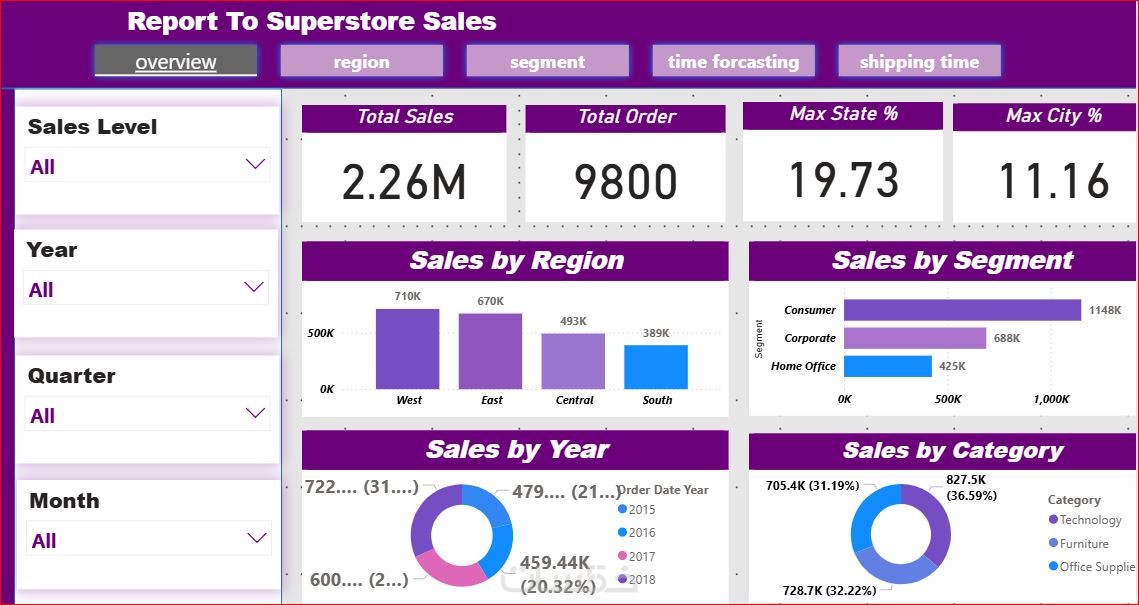Click the Total Sales 2.26M card
The image size is (1139, 605).
[404, 180]
